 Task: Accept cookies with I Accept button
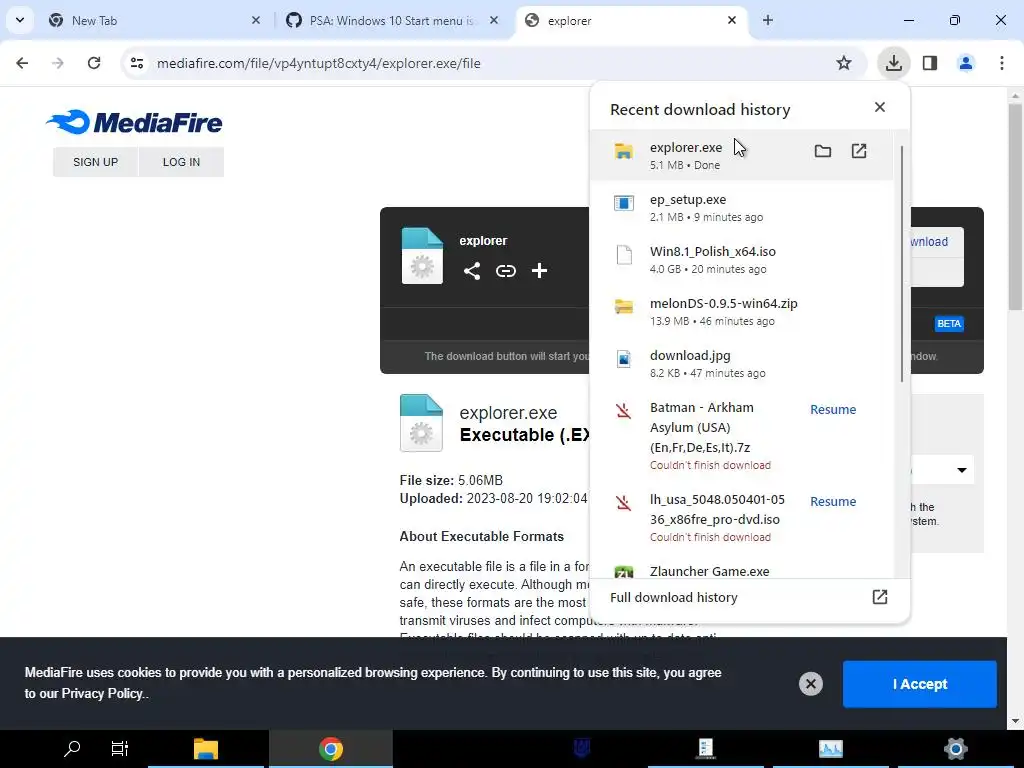point(920,684)
